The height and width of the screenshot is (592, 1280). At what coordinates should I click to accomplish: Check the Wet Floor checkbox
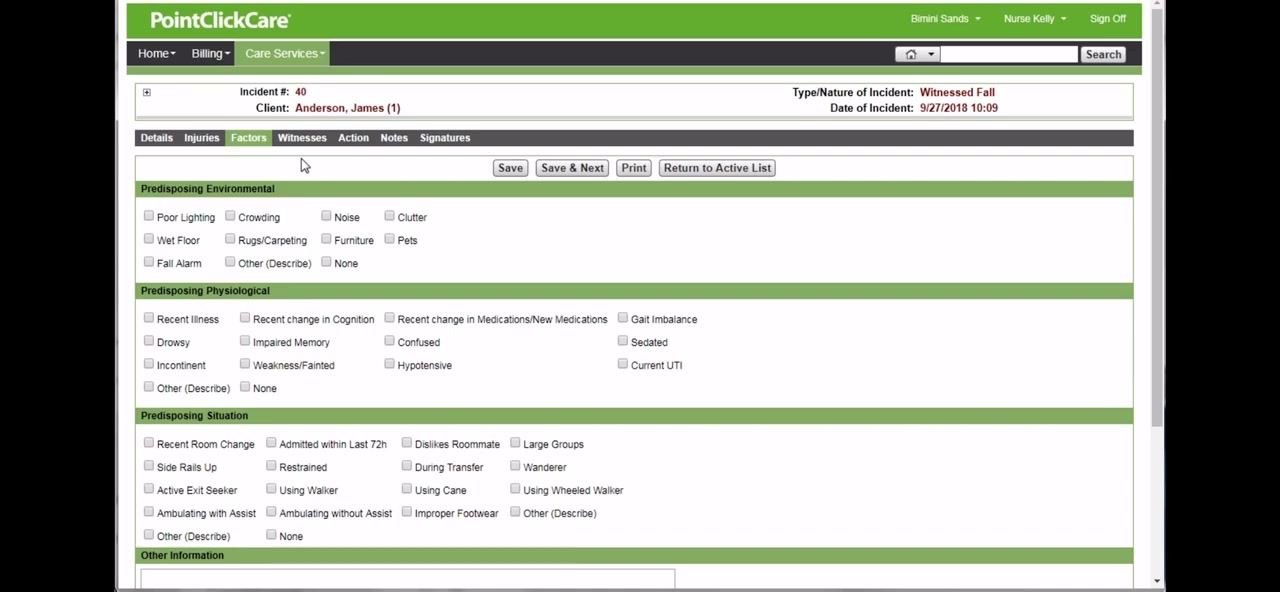pos(149,239)
